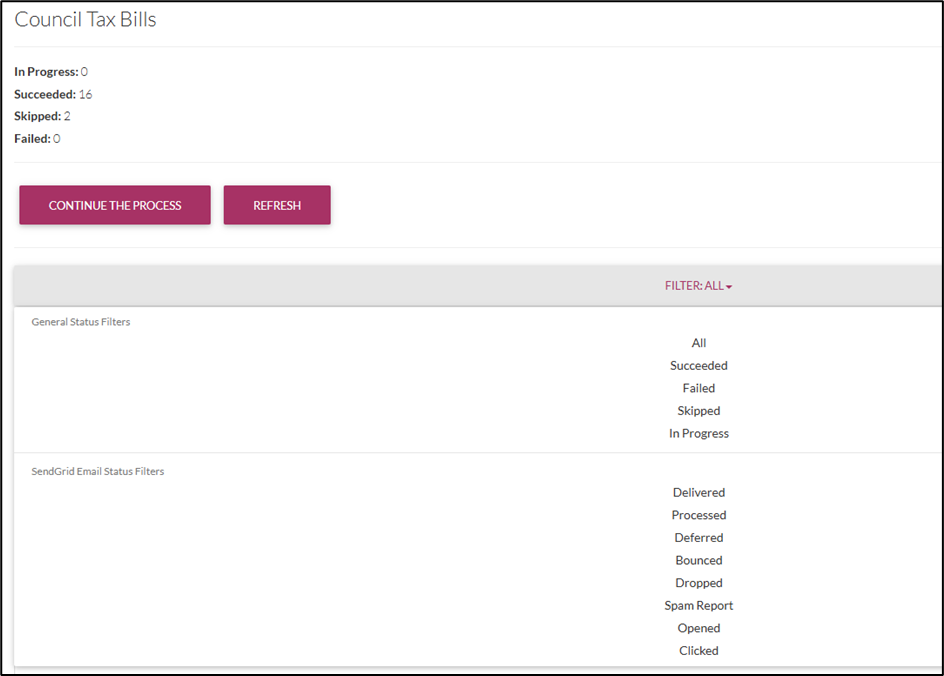
Task: Click the Skipped count summary line
Action: 42,116
